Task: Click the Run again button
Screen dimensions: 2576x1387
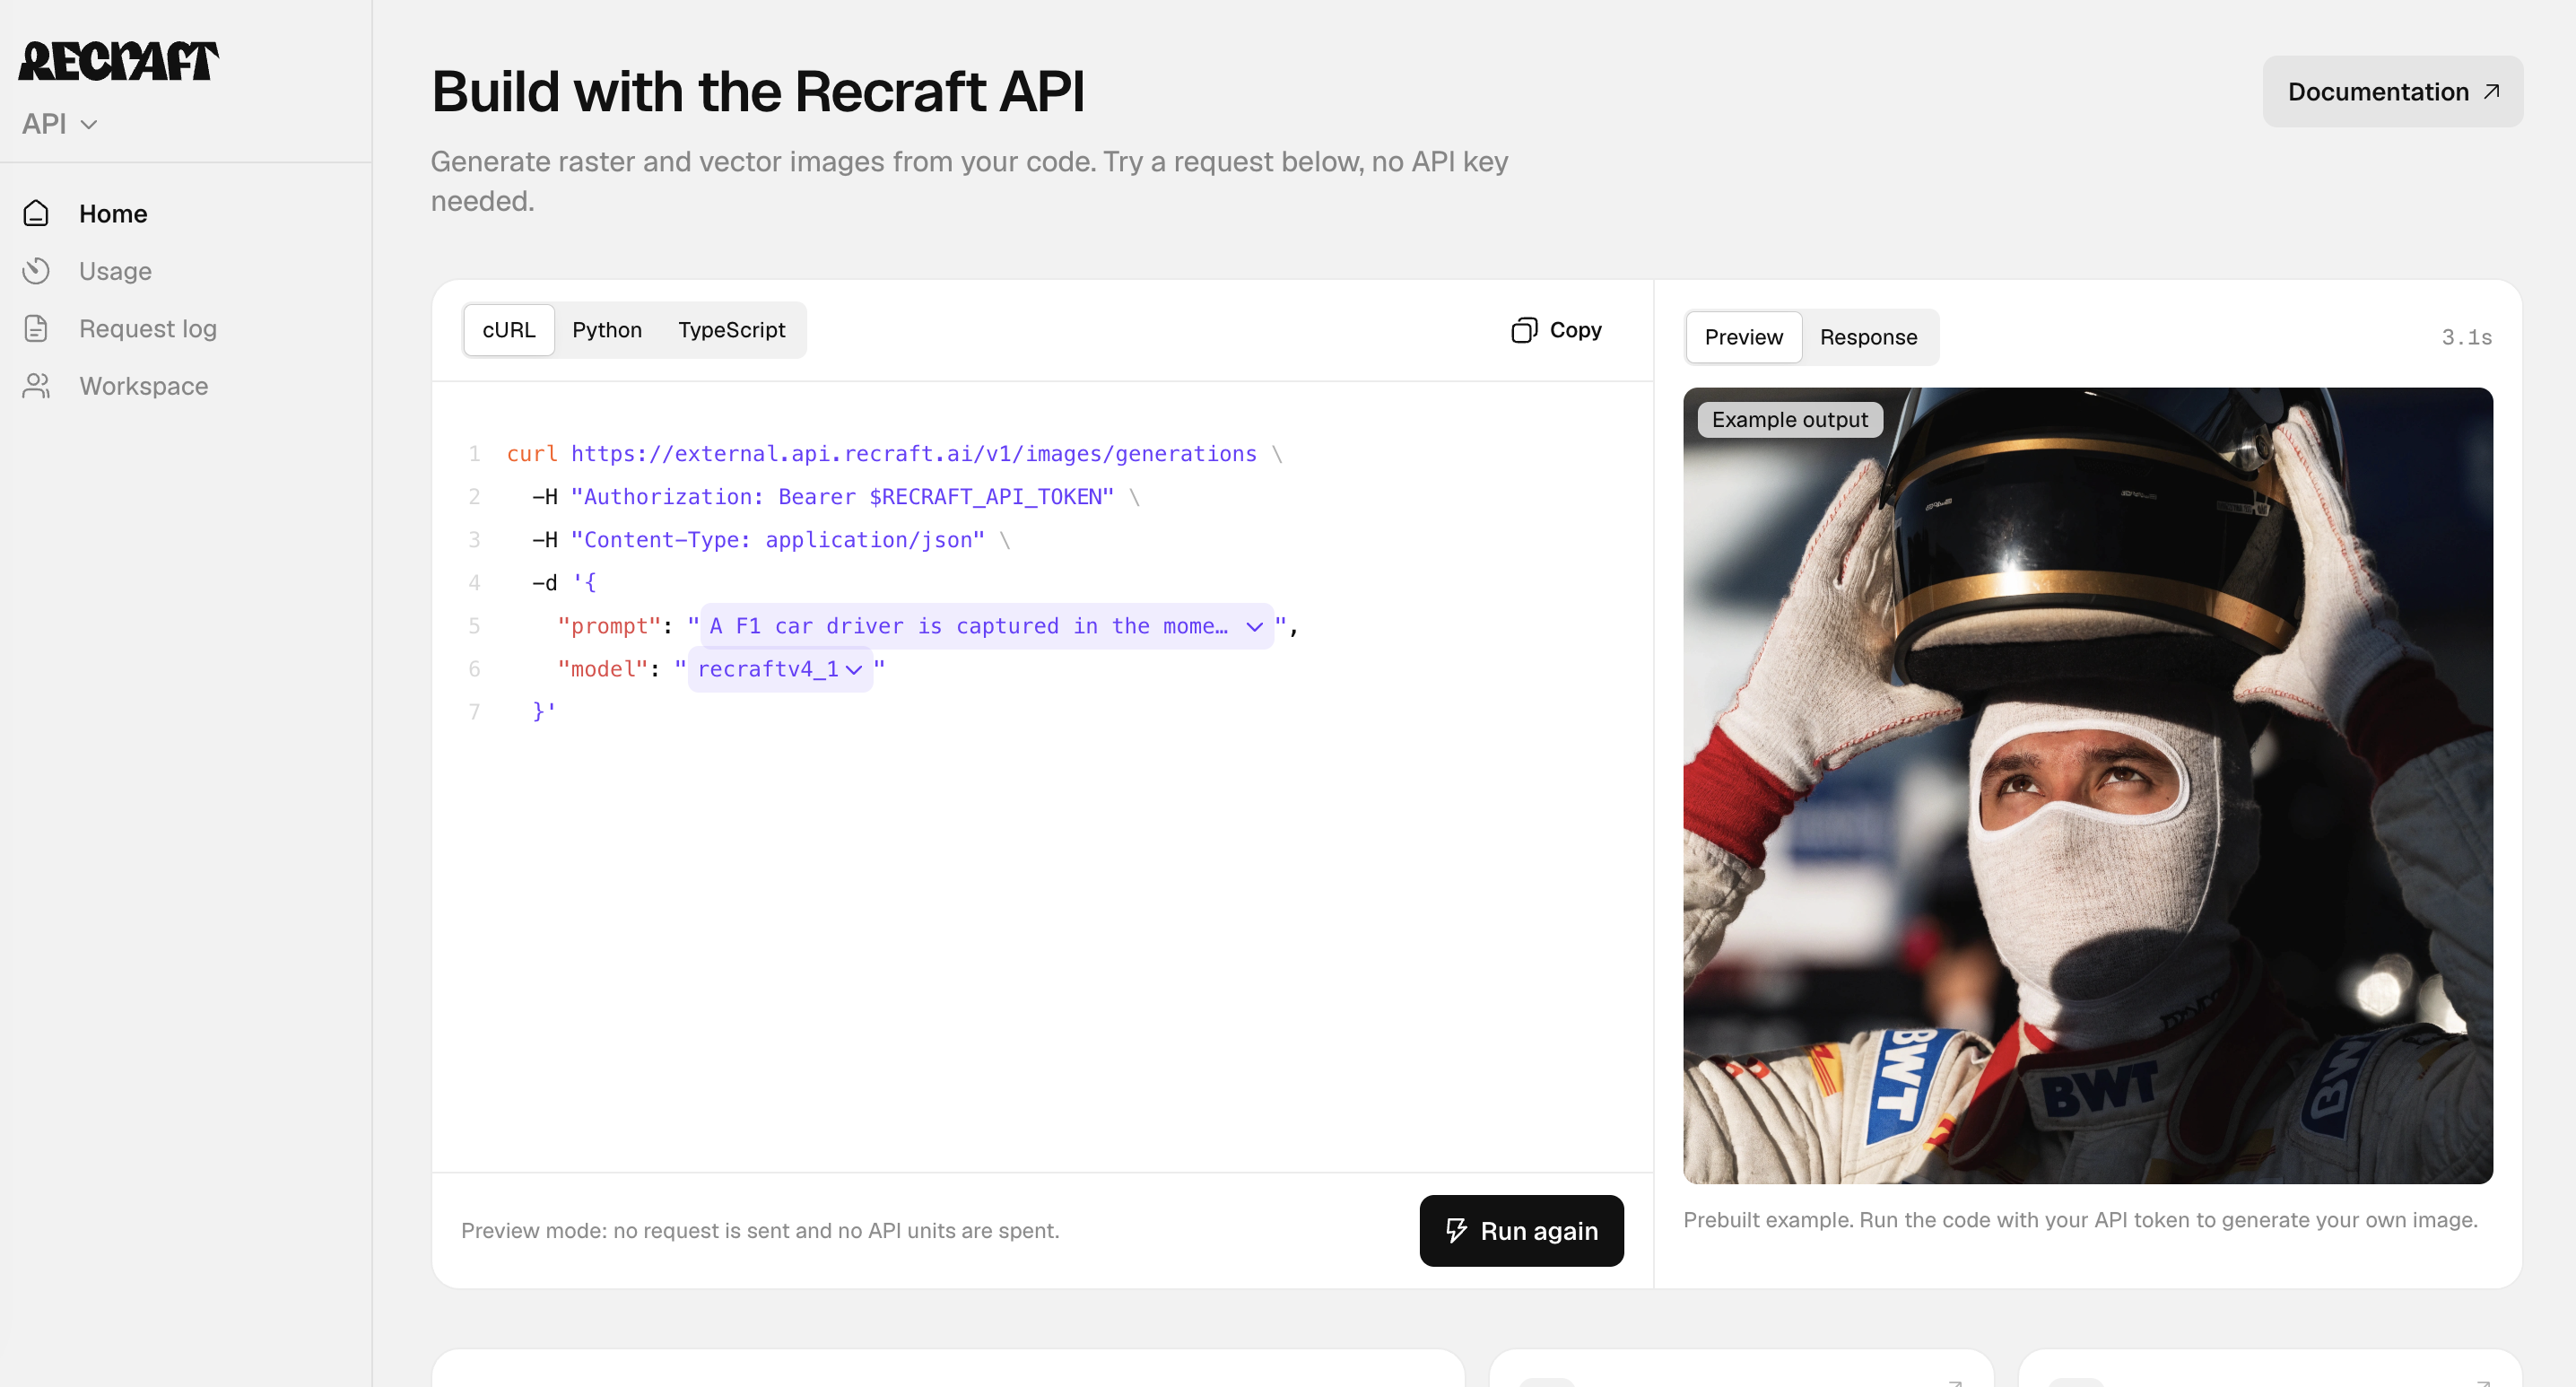Action: [x=1521, y=1230]
